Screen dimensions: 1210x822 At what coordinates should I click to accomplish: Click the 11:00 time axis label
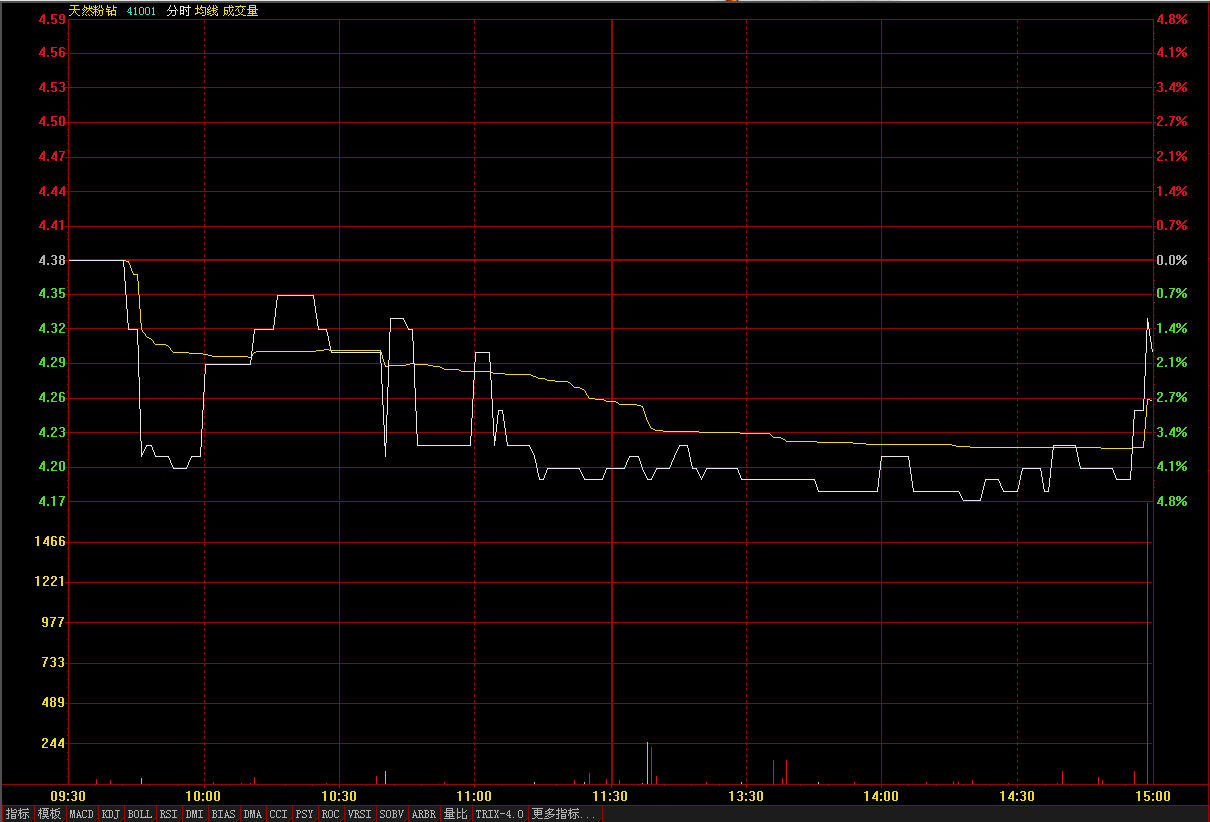click(475, 797)
